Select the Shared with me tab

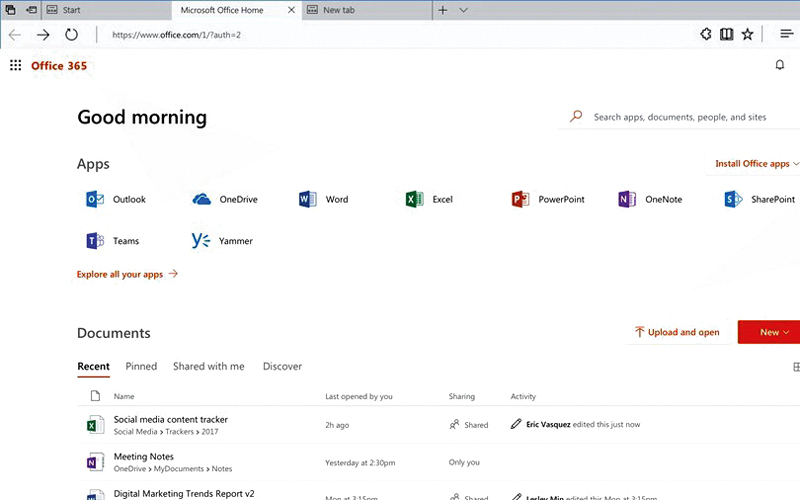point(208,366)
